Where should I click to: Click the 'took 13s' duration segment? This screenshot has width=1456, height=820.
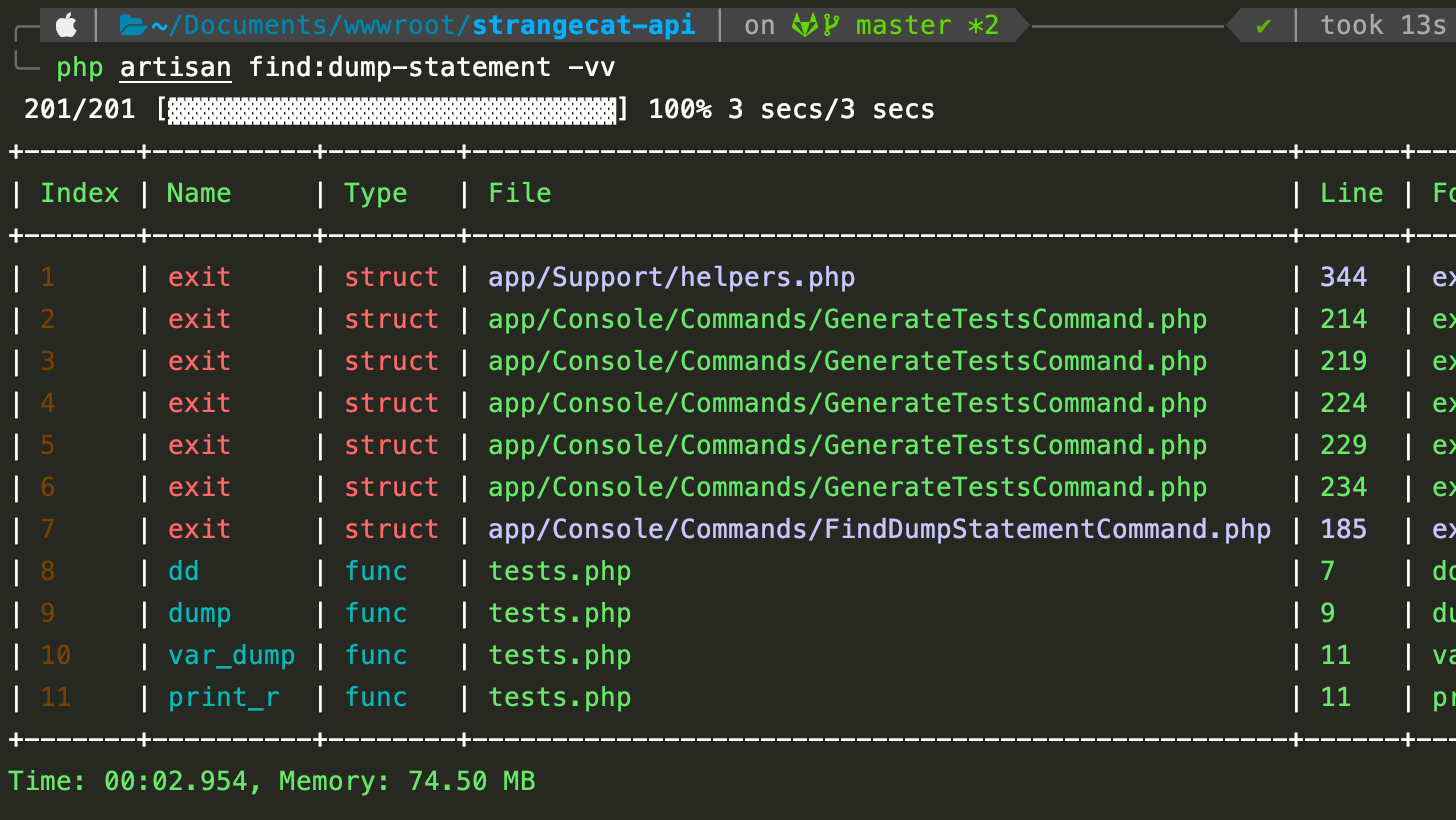pos(1382,25)
